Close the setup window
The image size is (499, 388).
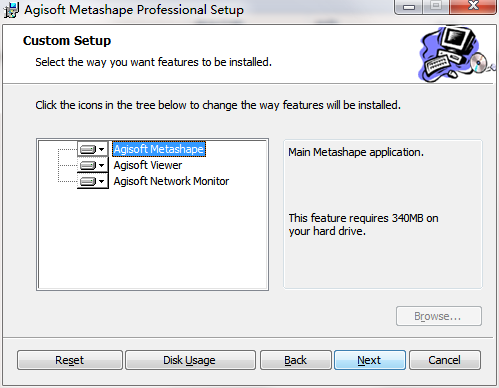point(473,7)
